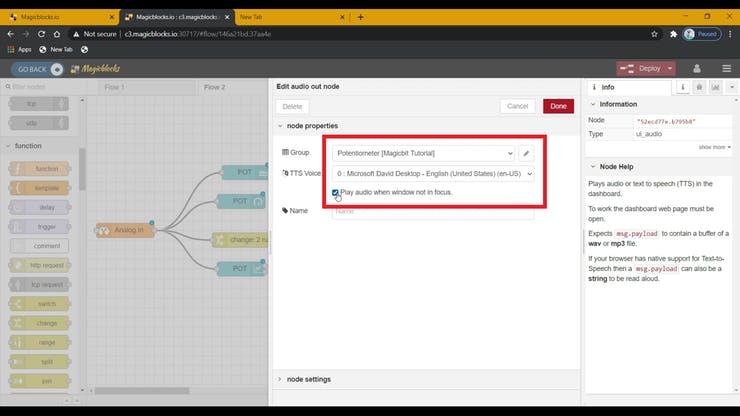
Task: Open the TTS Voice dropdown
Action: point(433,173)
